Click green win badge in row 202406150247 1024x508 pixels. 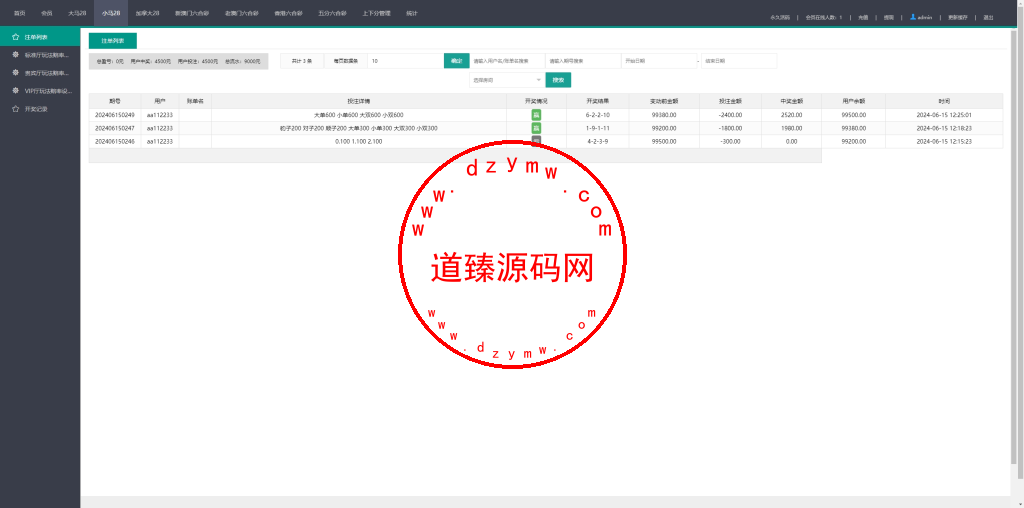536,129
